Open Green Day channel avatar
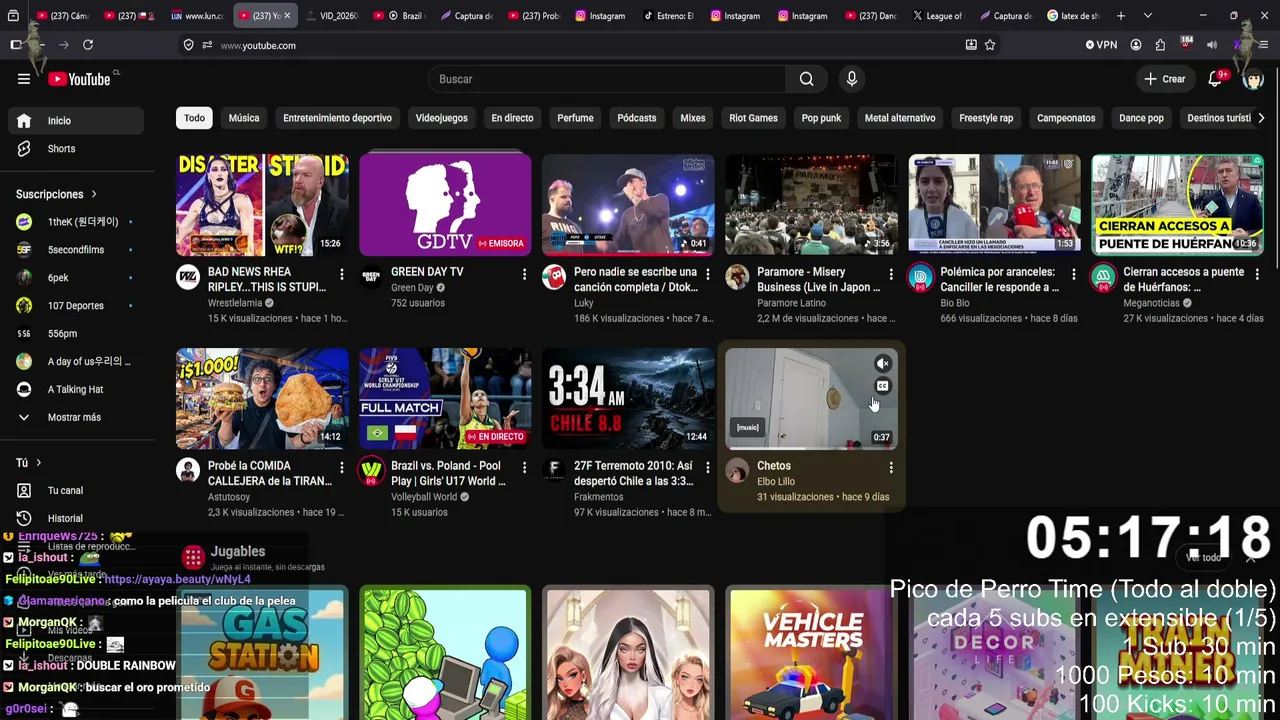Viewport: 1280px width, 720px height. (371, 277)
